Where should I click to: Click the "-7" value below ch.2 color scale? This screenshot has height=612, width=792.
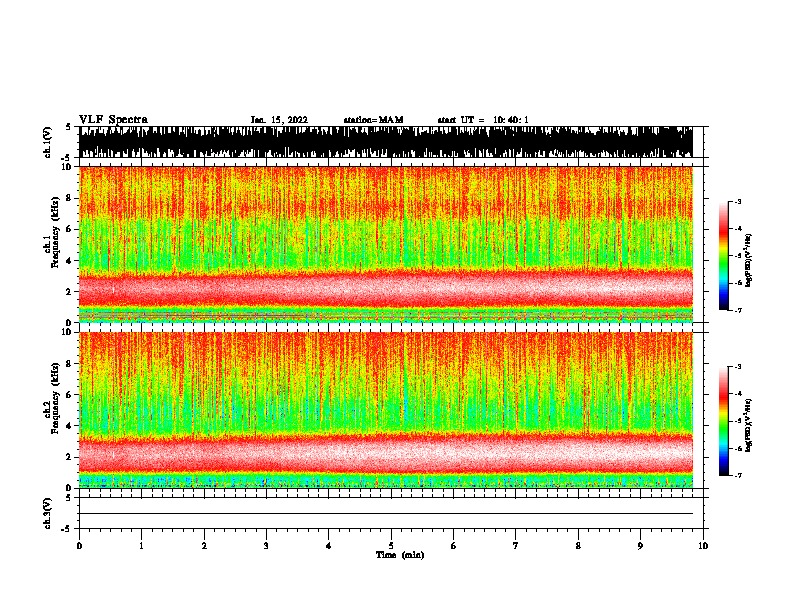tap(738, 476)
